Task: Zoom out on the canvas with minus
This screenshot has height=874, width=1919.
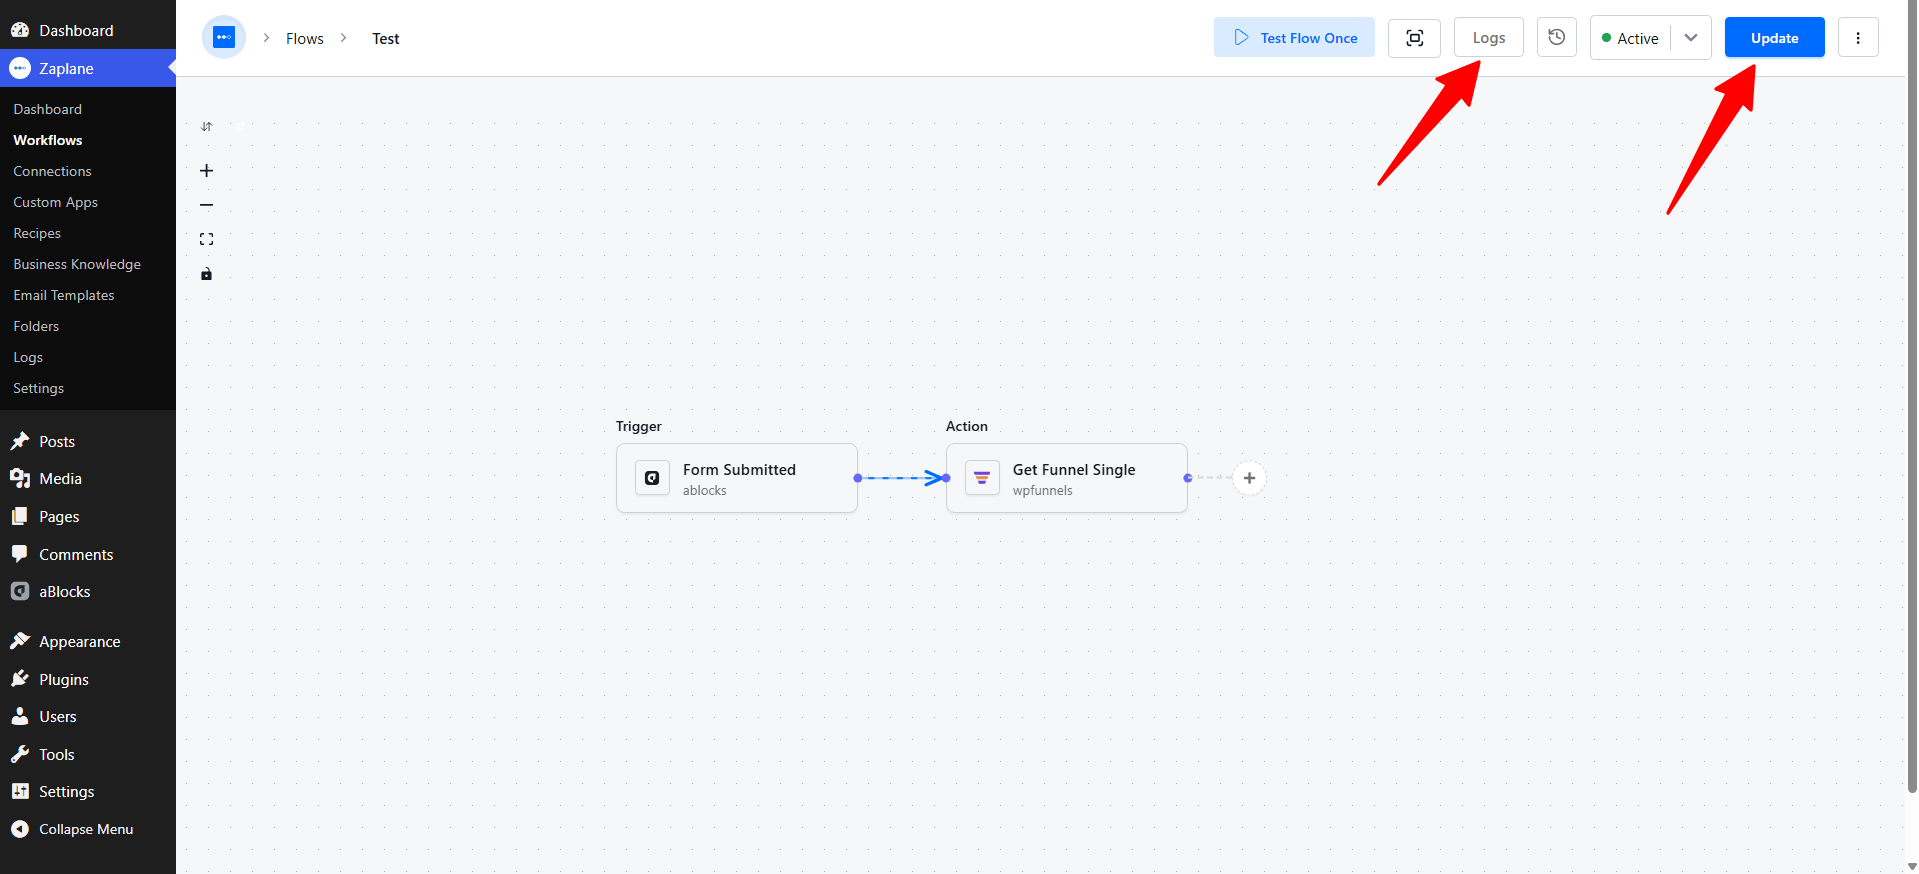Action: click(x=206, y=205)
